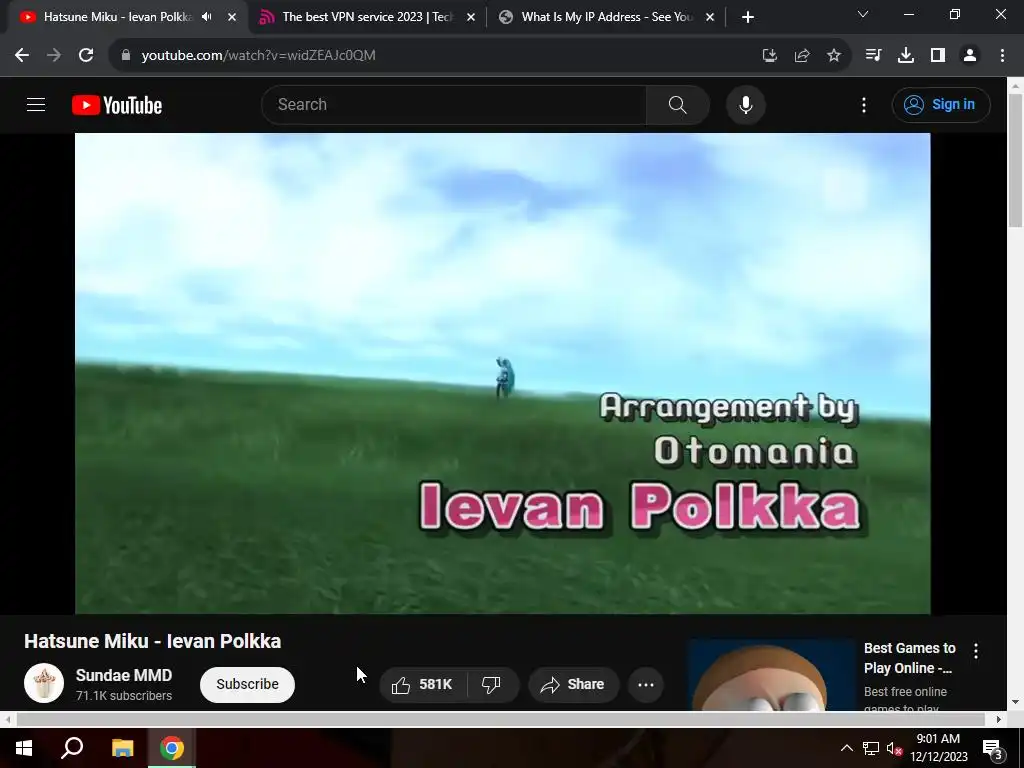Switch to The best VPN service tab
Screen dimensions: 1024x768
(367, 17)
